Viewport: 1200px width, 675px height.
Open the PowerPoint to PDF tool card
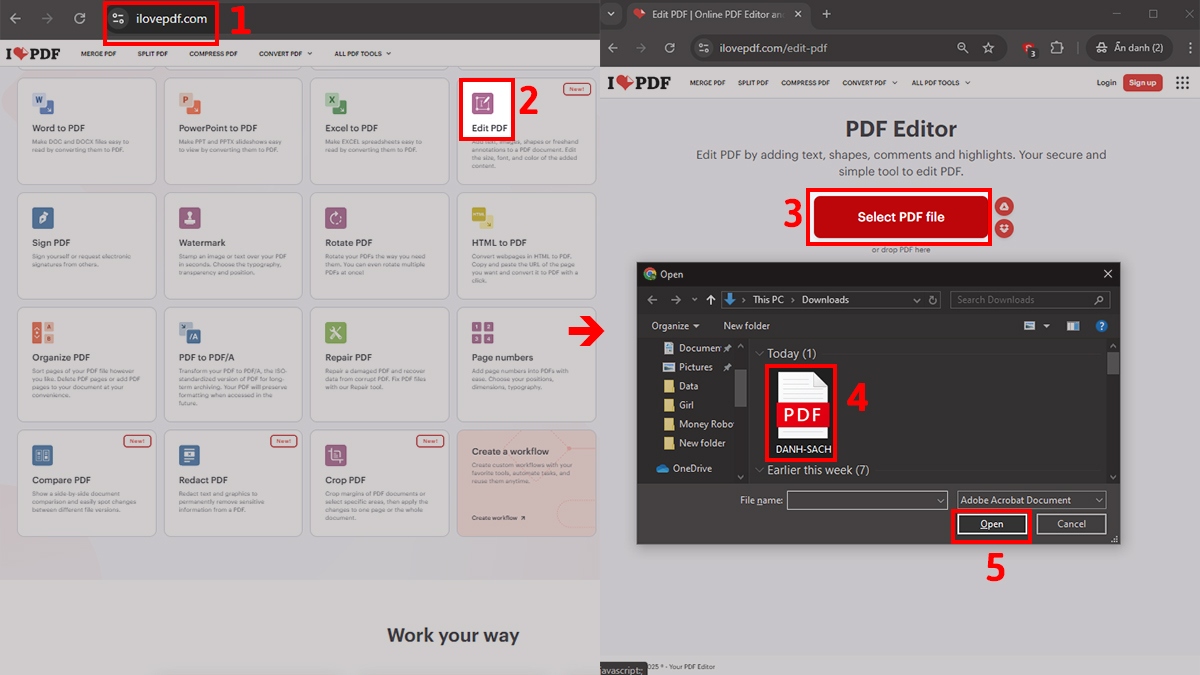coord(233,131)
